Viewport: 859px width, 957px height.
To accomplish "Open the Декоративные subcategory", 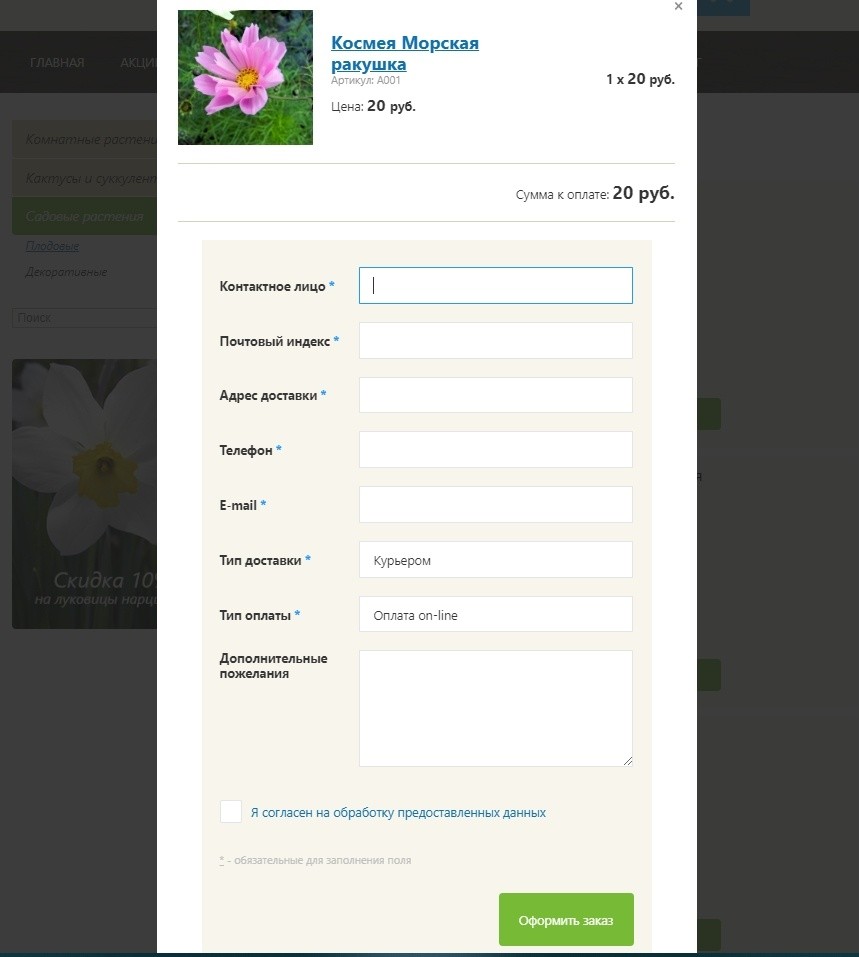I will [67, 272].
